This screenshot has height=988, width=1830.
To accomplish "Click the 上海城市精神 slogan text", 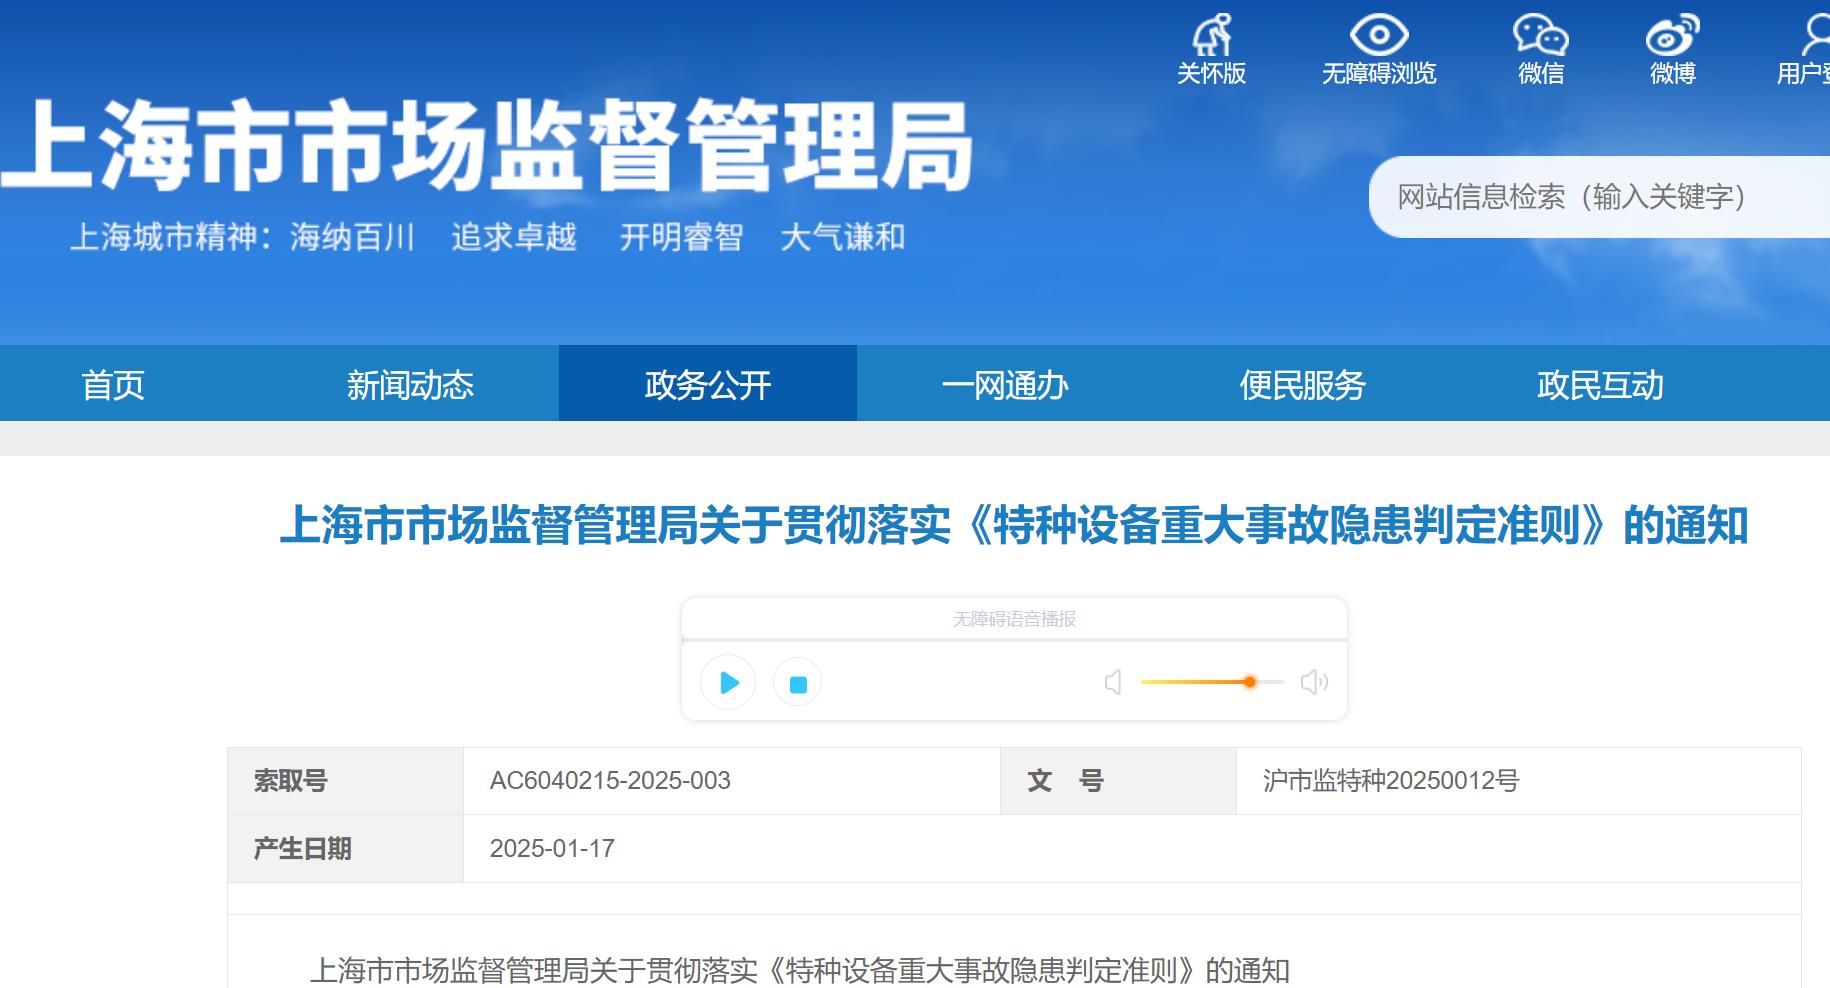I will (487, 237).
